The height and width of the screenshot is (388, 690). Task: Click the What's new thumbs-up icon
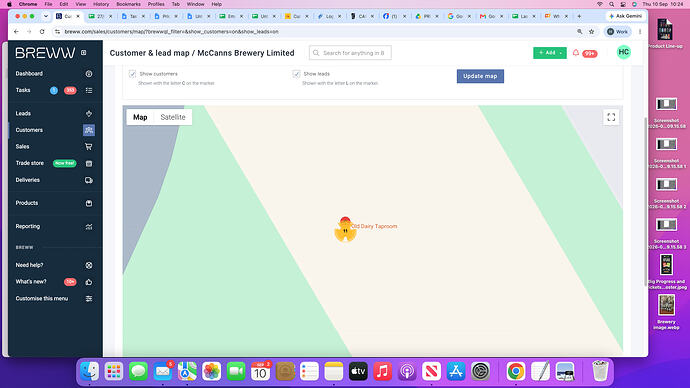coord(89,282)
